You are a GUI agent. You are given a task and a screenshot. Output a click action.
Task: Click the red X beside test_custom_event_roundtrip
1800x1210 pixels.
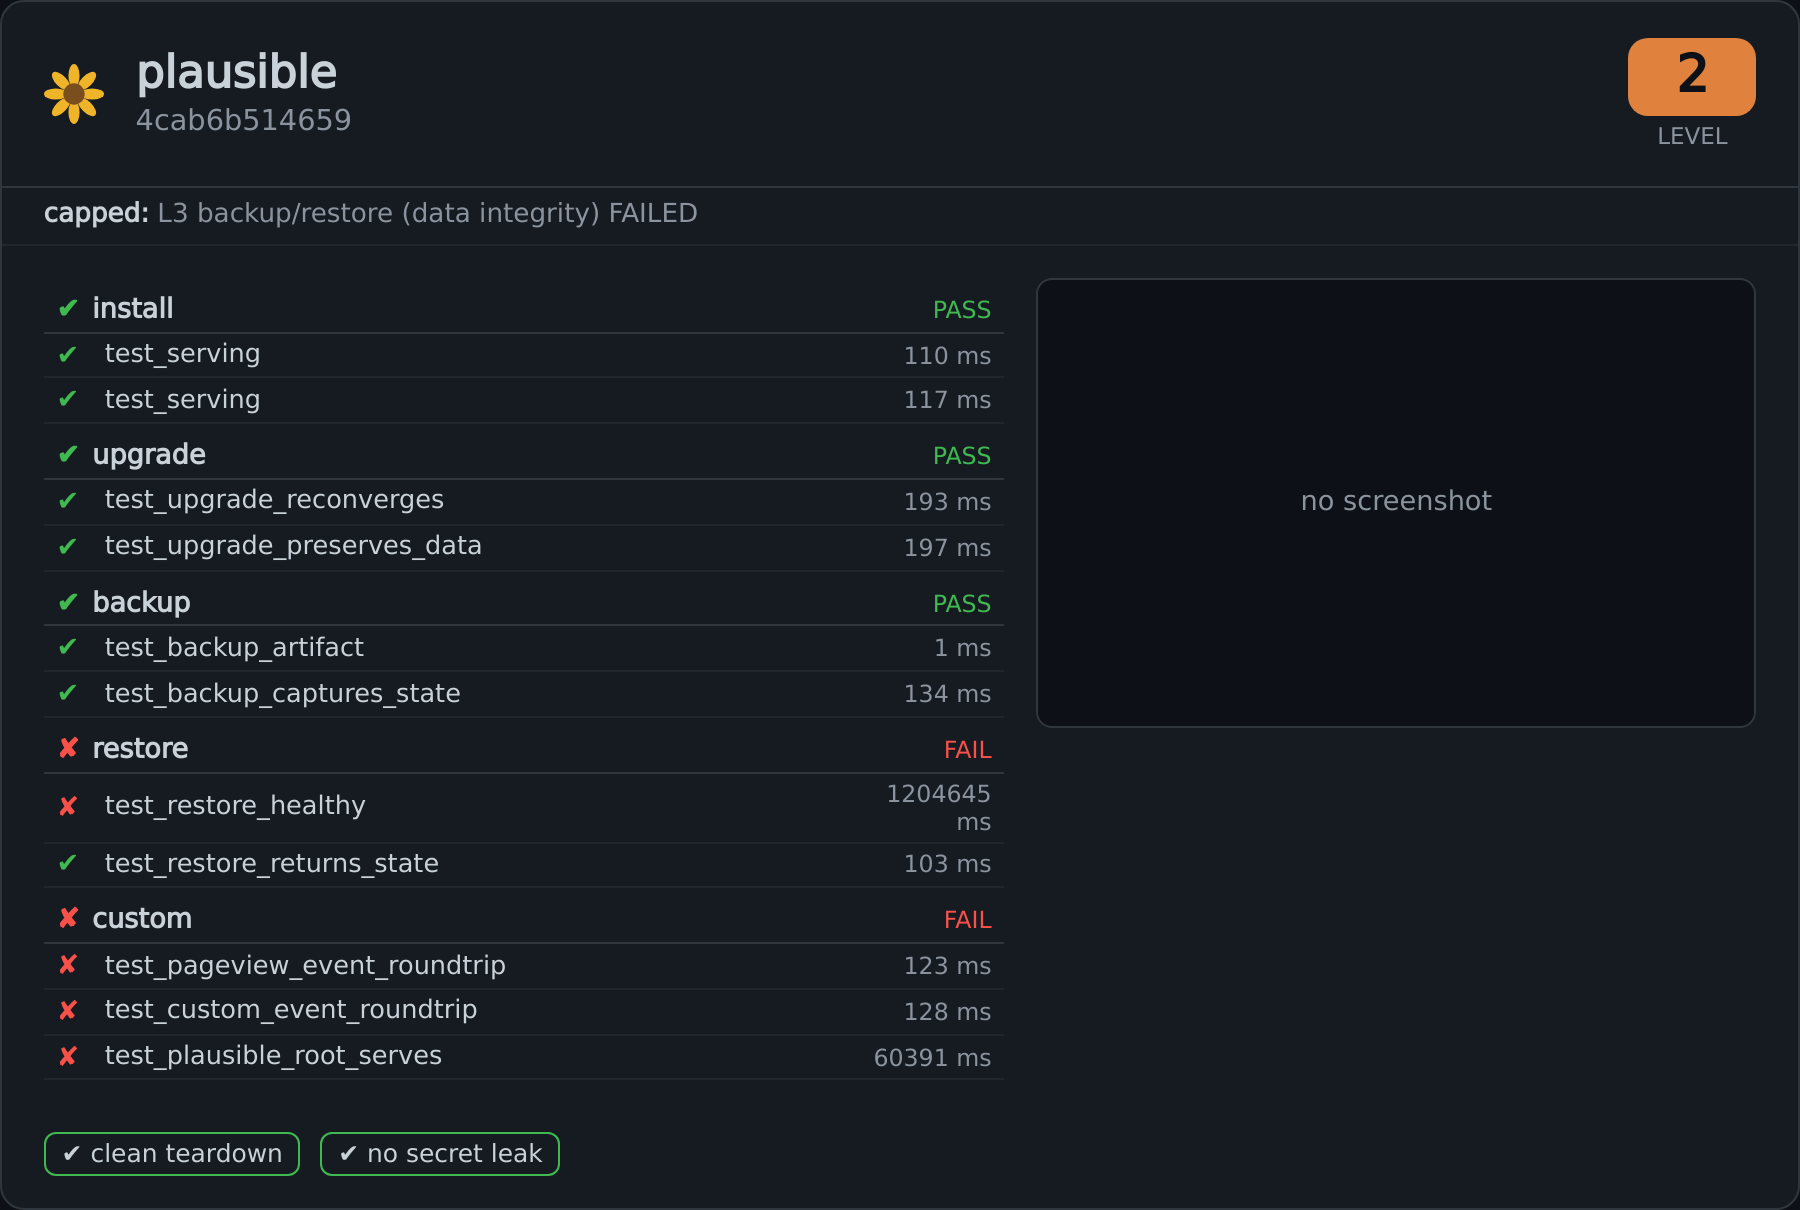(x=68, y=1010)
